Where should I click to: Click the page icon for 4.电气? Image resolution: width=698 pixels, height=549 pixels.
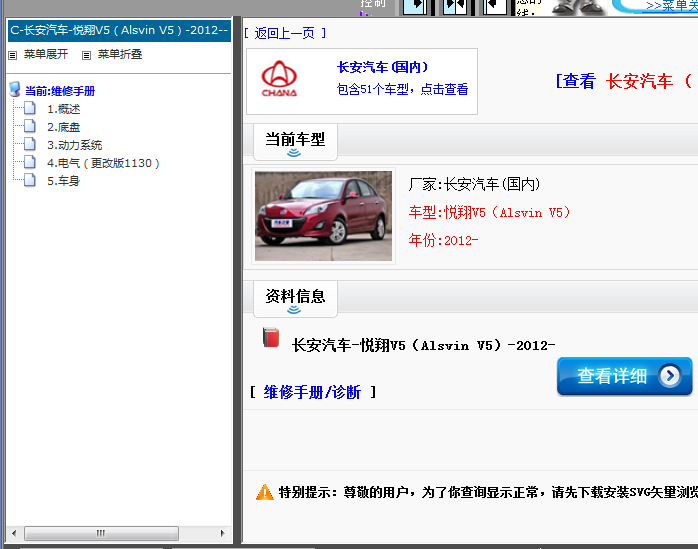click(x=29, y=162)
